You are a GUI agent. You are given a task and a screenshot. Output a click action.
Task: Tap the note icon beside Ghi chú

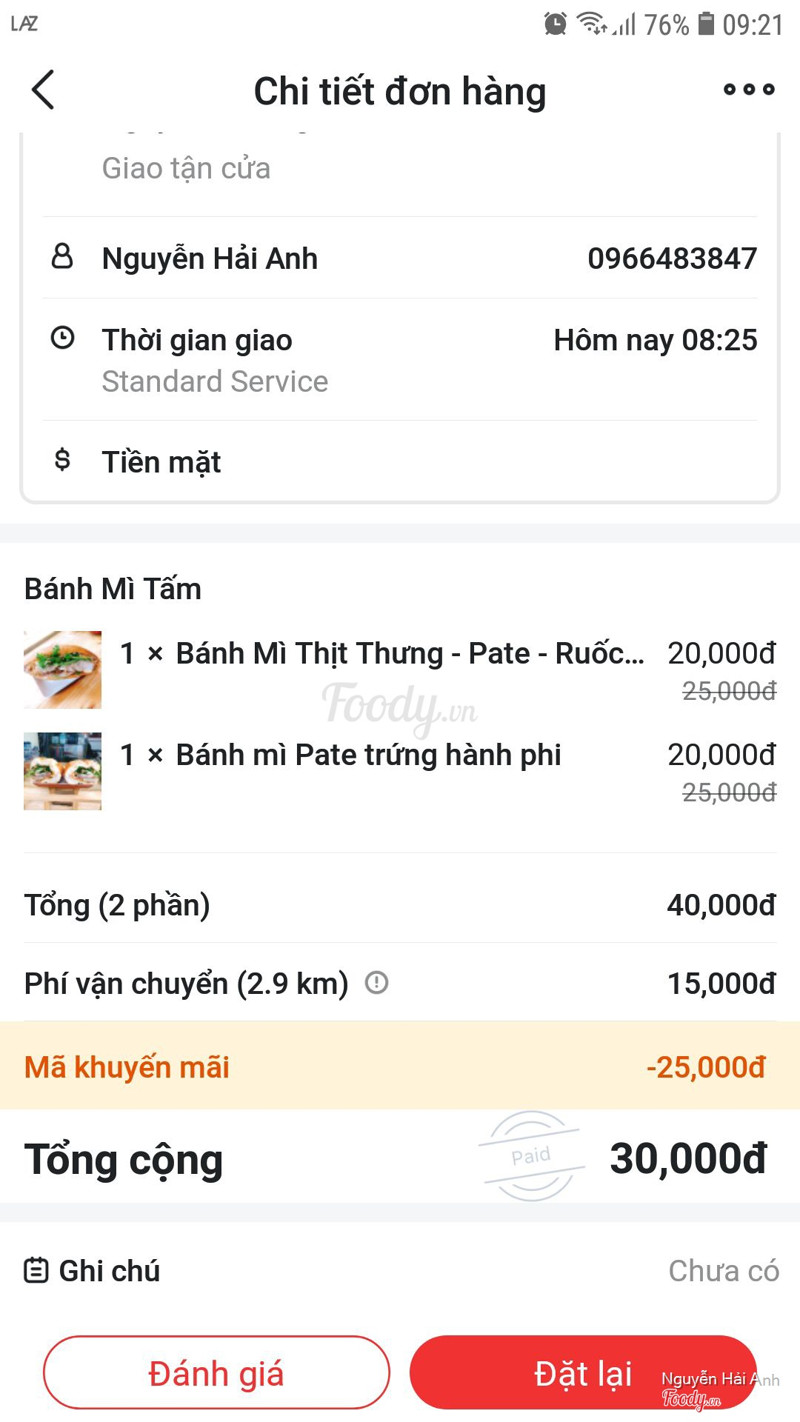tap(36, 1271)
